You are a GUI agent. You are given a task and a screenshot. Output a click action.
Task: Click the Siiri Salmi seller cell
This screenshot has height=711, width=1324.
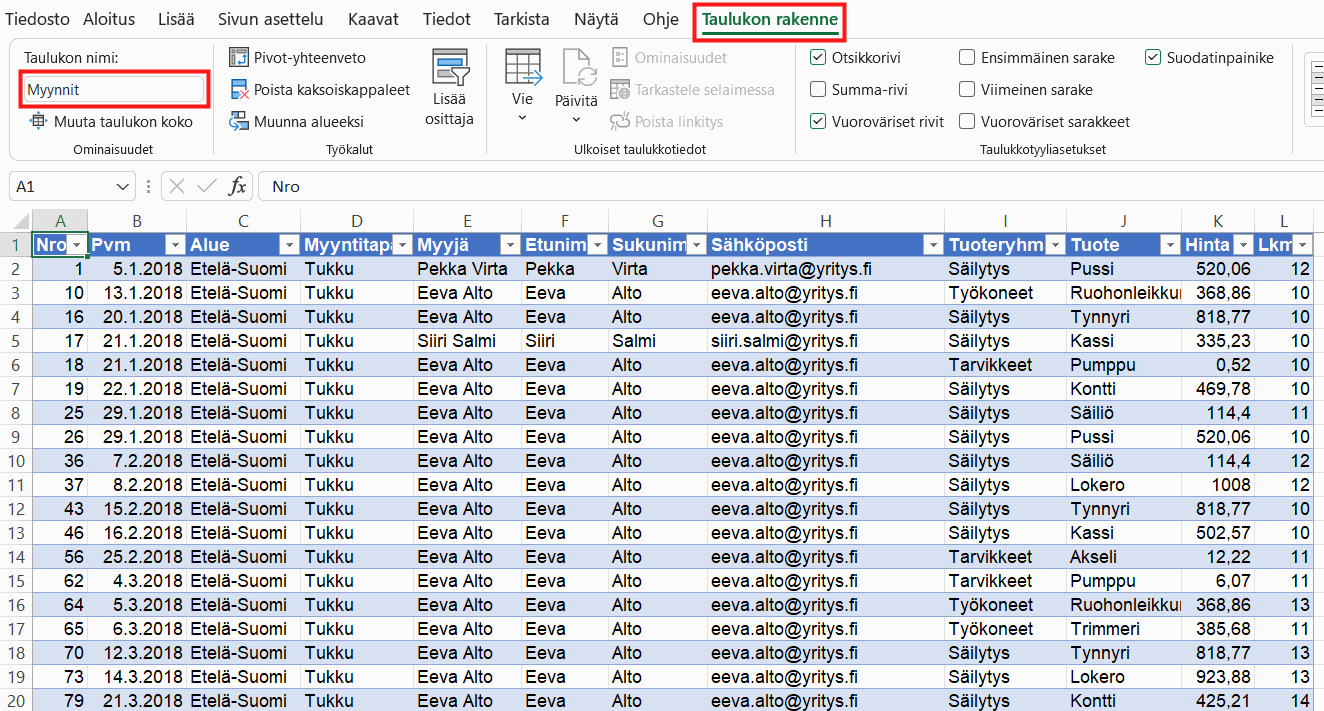pyautogui.click(x=467, y=341)
